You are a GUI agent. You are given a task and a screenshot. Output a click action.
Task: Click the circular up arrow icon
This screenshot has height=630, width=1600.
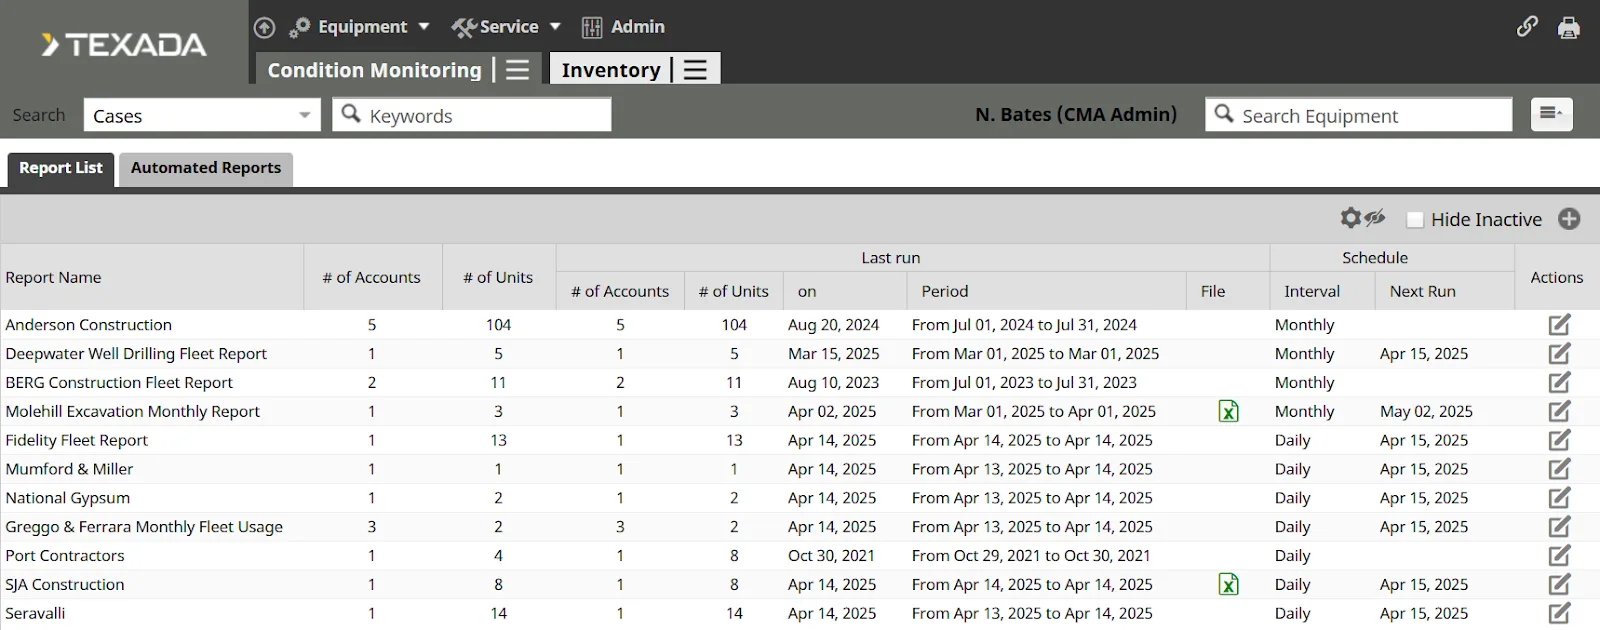tap(264, 28)
